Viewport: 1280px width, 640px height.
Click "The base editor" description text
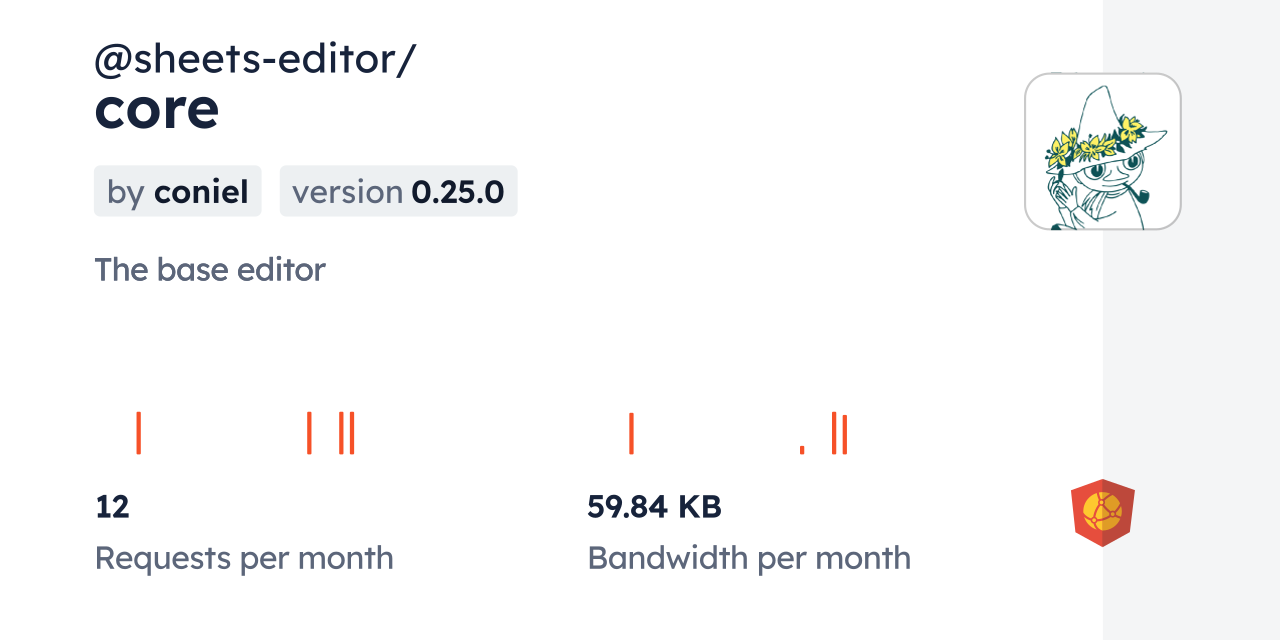pos(210,270)
